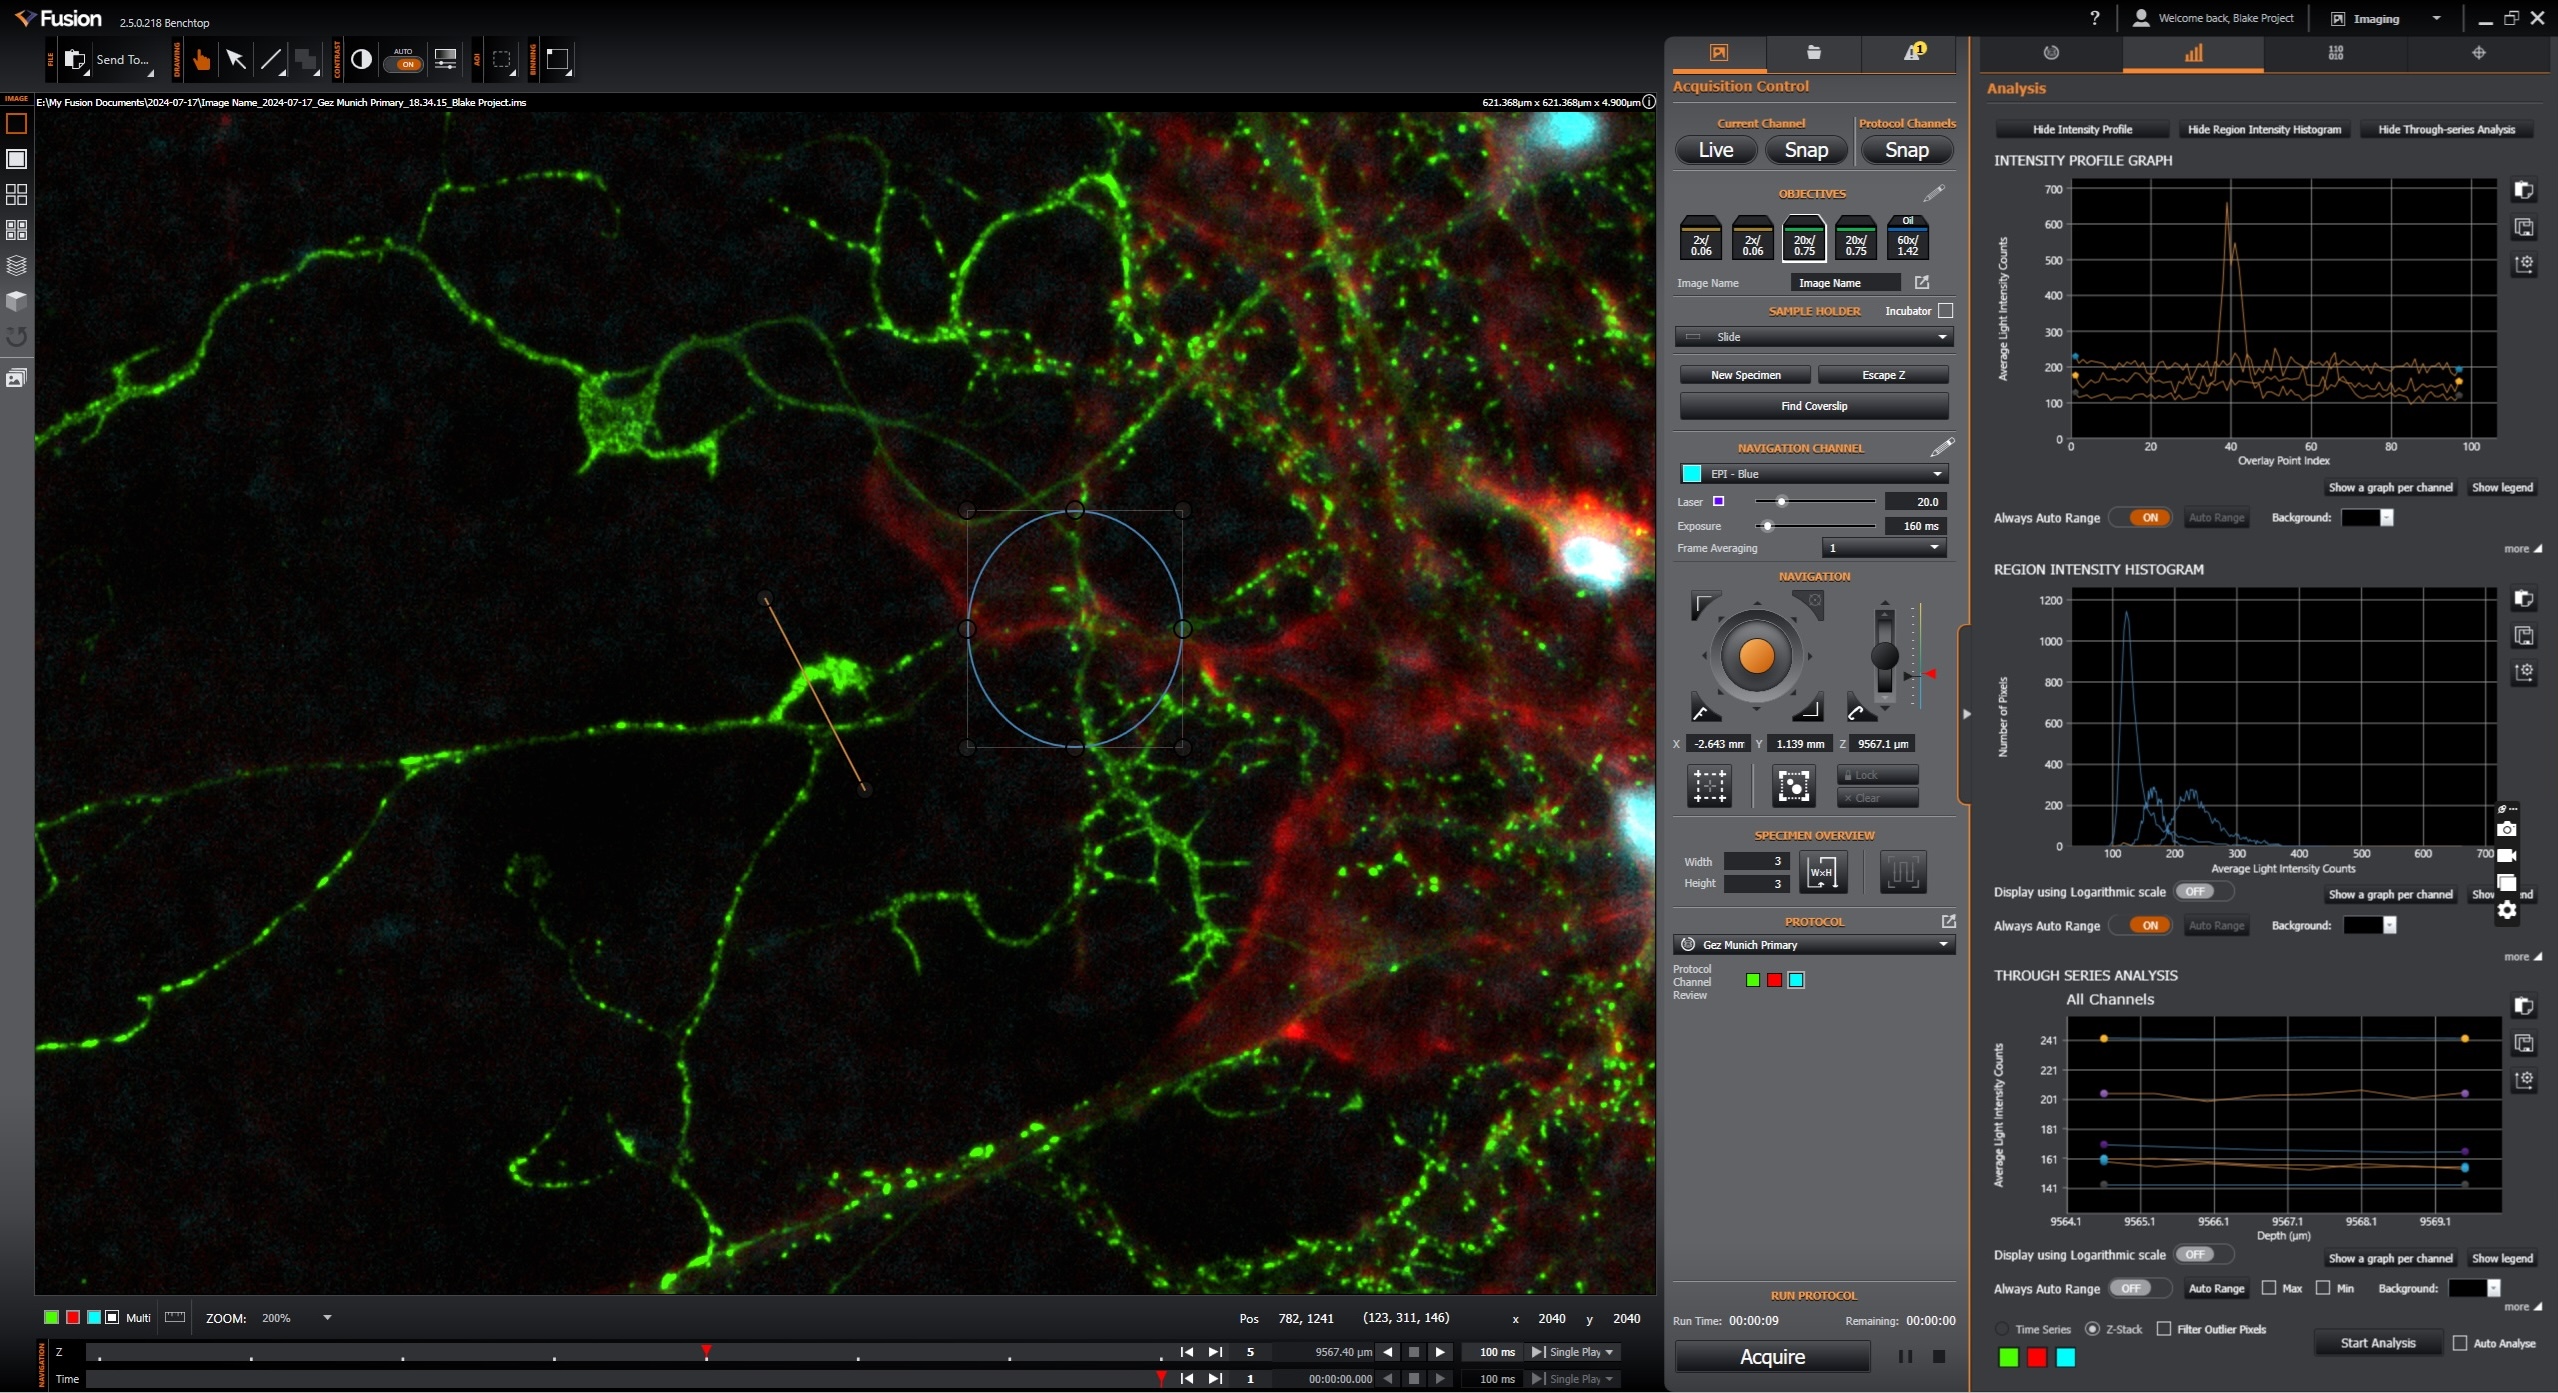Click the AOI dashed-rectangle tool
This screenshot has width=2558, height=1393.
[502, 60]
